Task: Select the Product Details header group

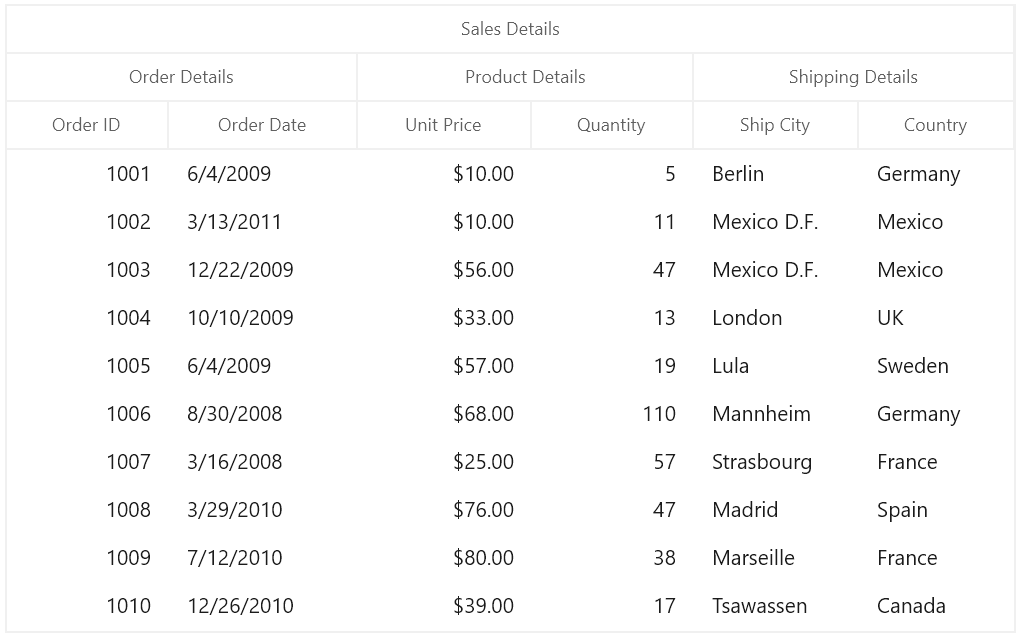Action: point(525,77)
